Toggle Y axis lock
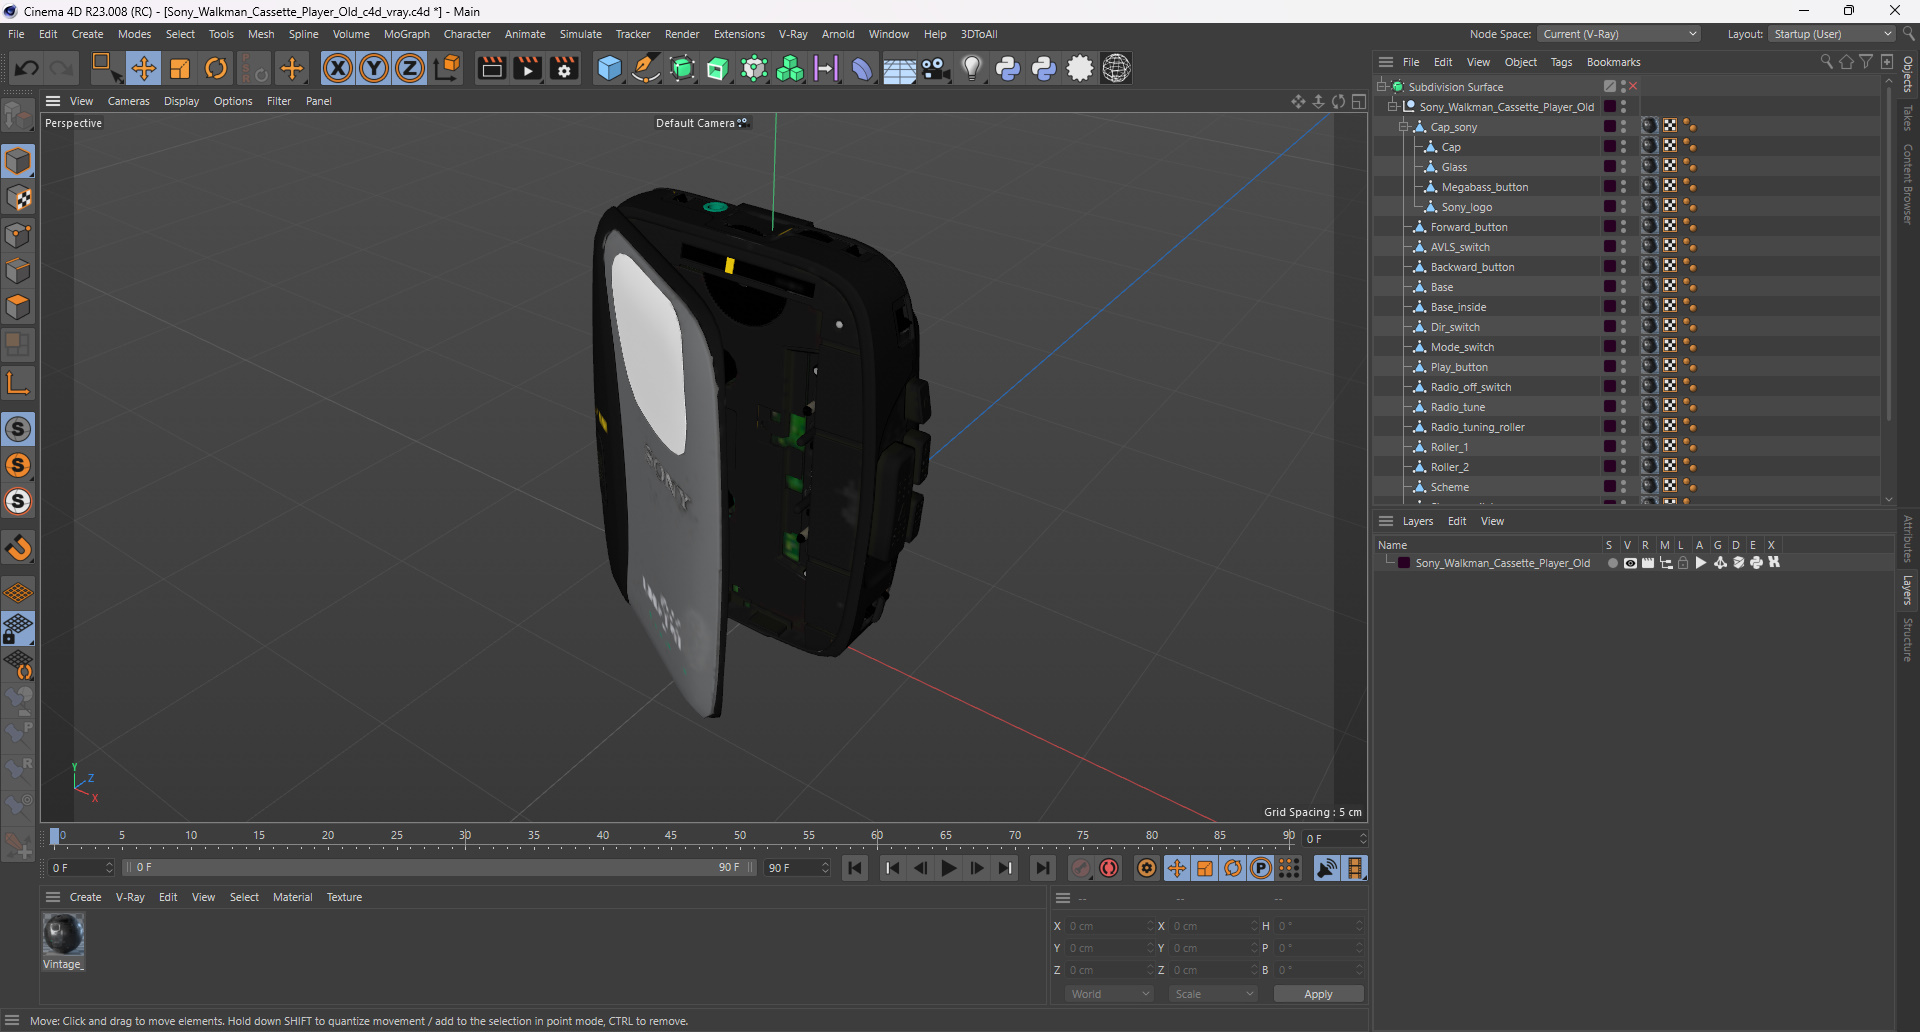Viewport: 1920px width, 1032px height. tap(374, 68)
